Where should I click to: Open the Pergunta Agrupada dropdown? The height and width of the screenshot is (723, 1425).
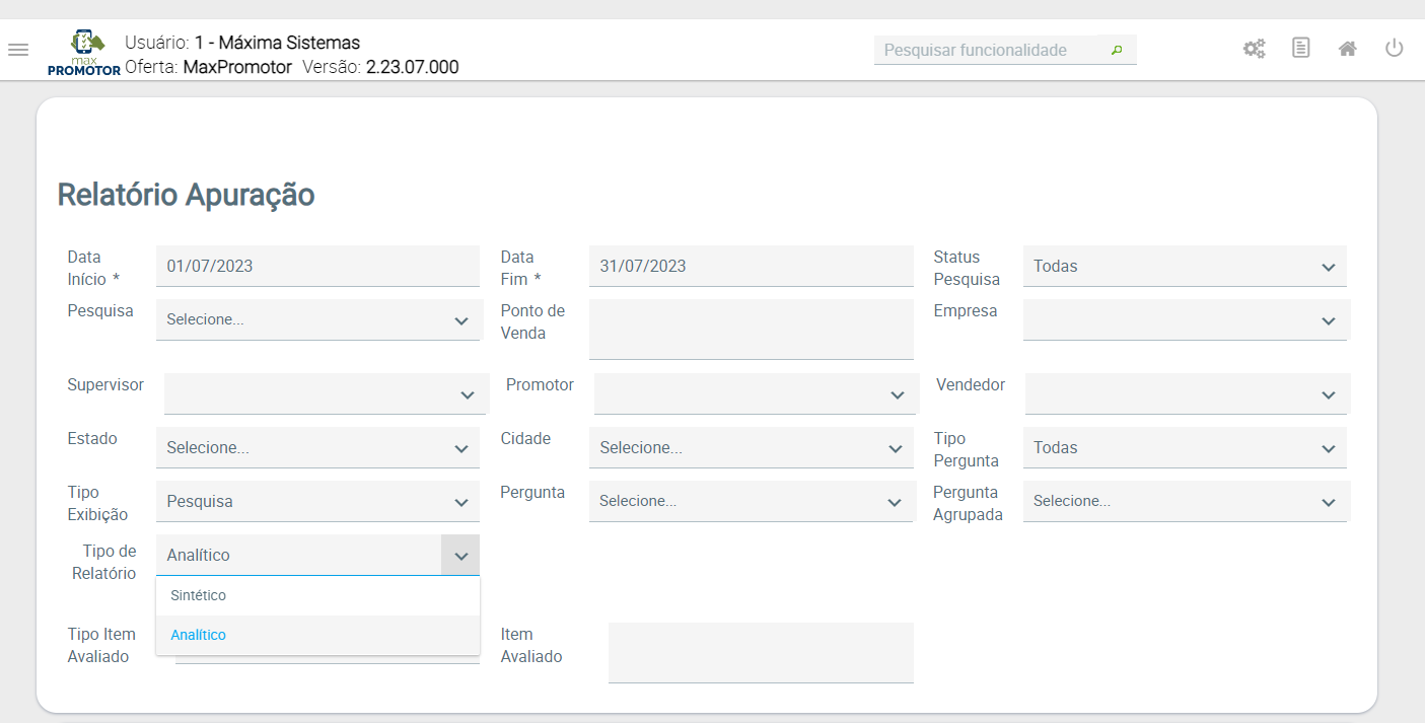click(1187, 501)
